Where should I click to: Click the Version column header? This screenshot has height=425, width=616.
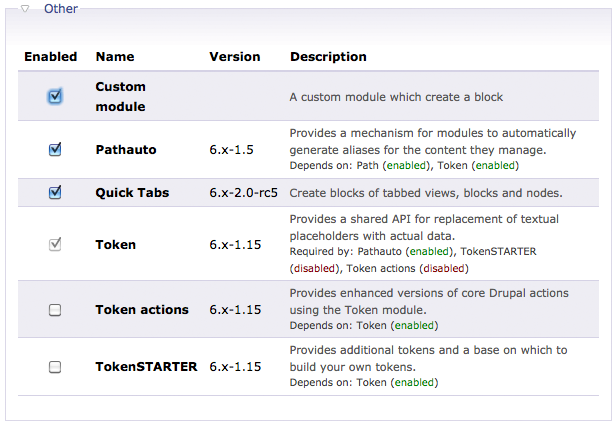[234, 57]
